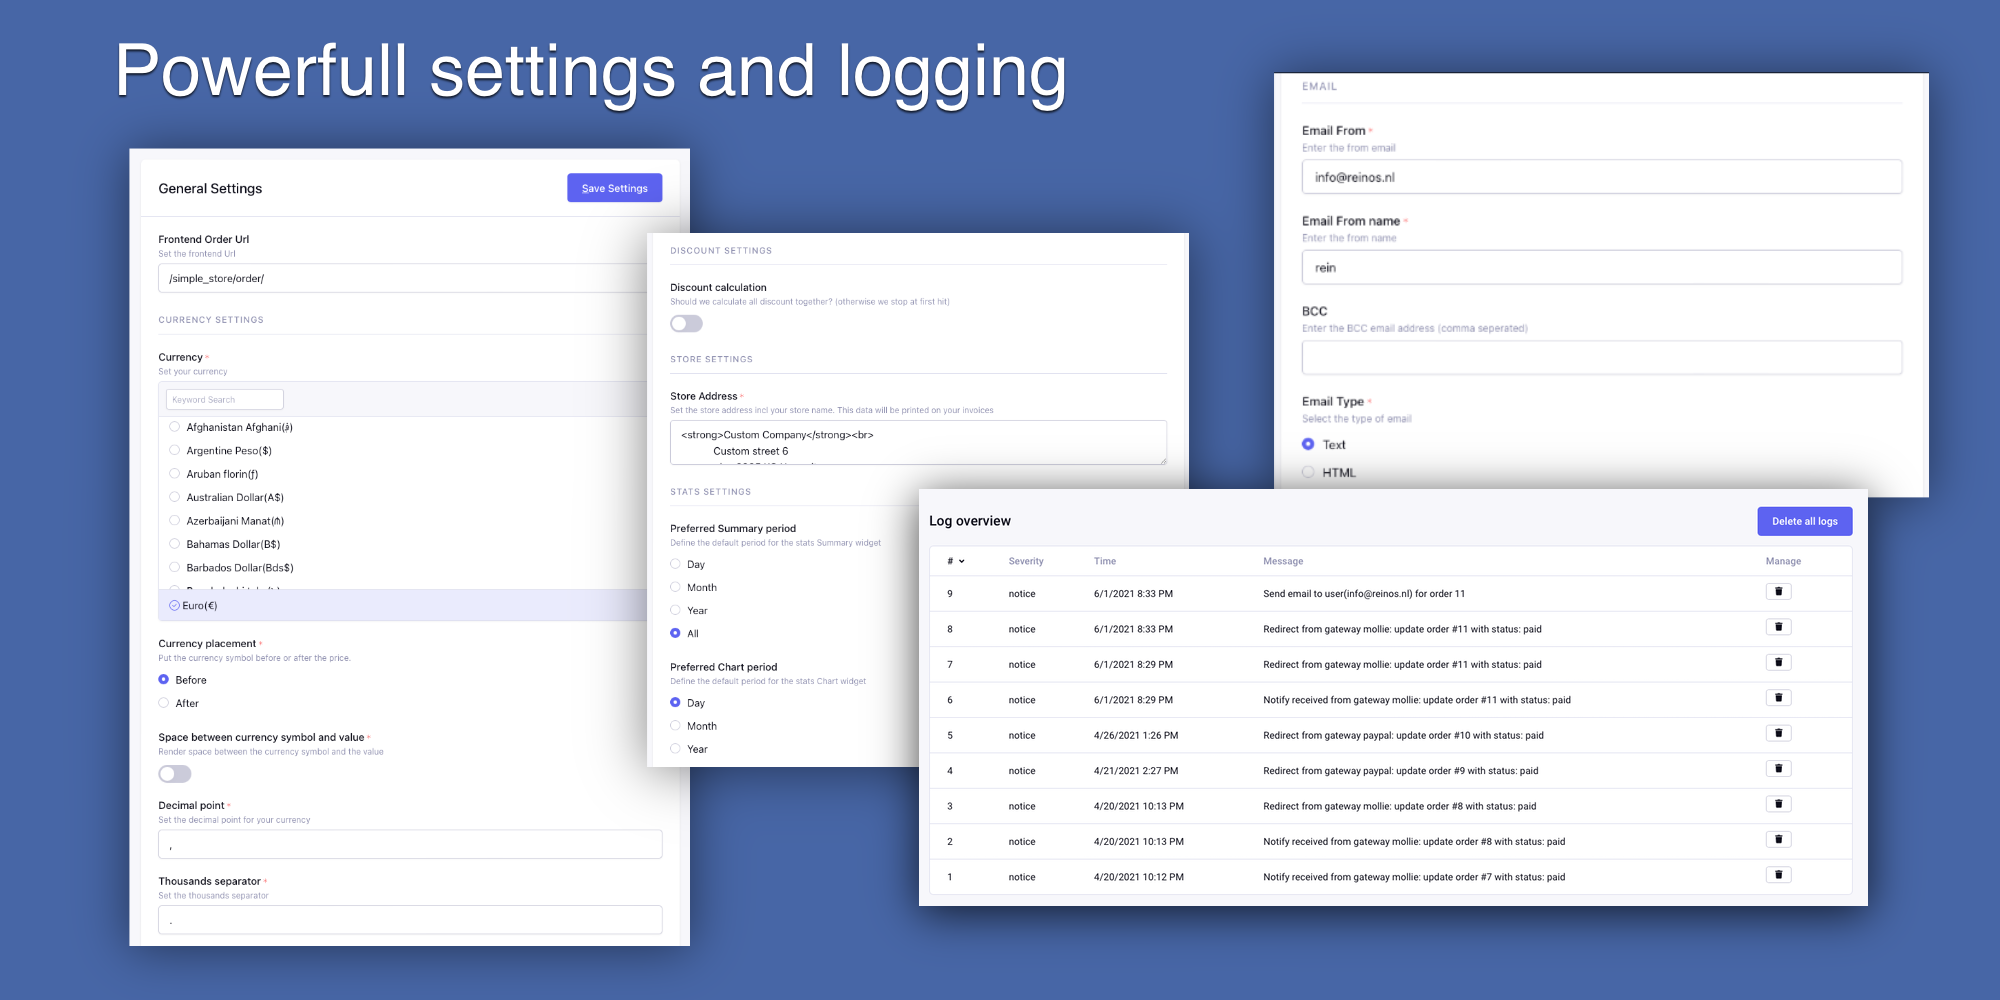This screenshot has height=1000, width=2000.
Task: Delete log entry number 7
Action: [x=1778, y=662]
